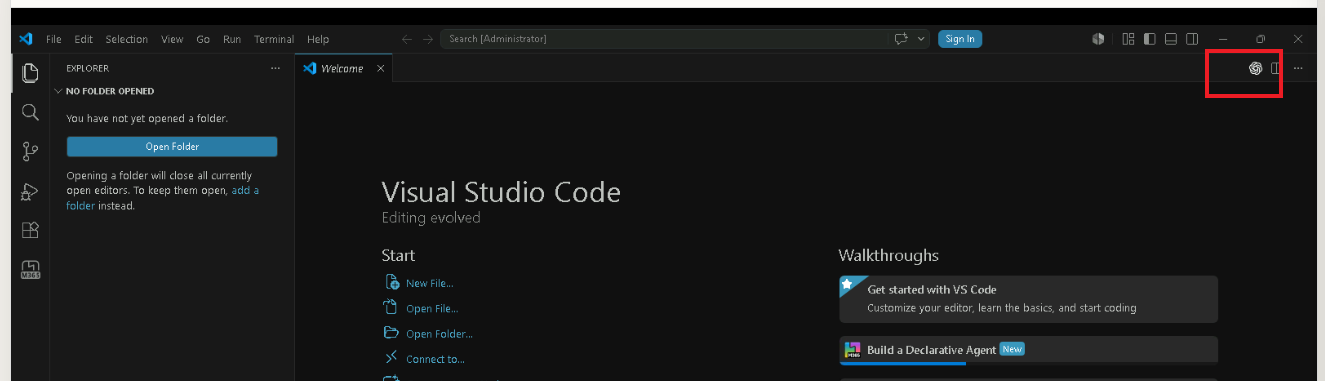Open the Search view in the activity bar

(30, 112)
